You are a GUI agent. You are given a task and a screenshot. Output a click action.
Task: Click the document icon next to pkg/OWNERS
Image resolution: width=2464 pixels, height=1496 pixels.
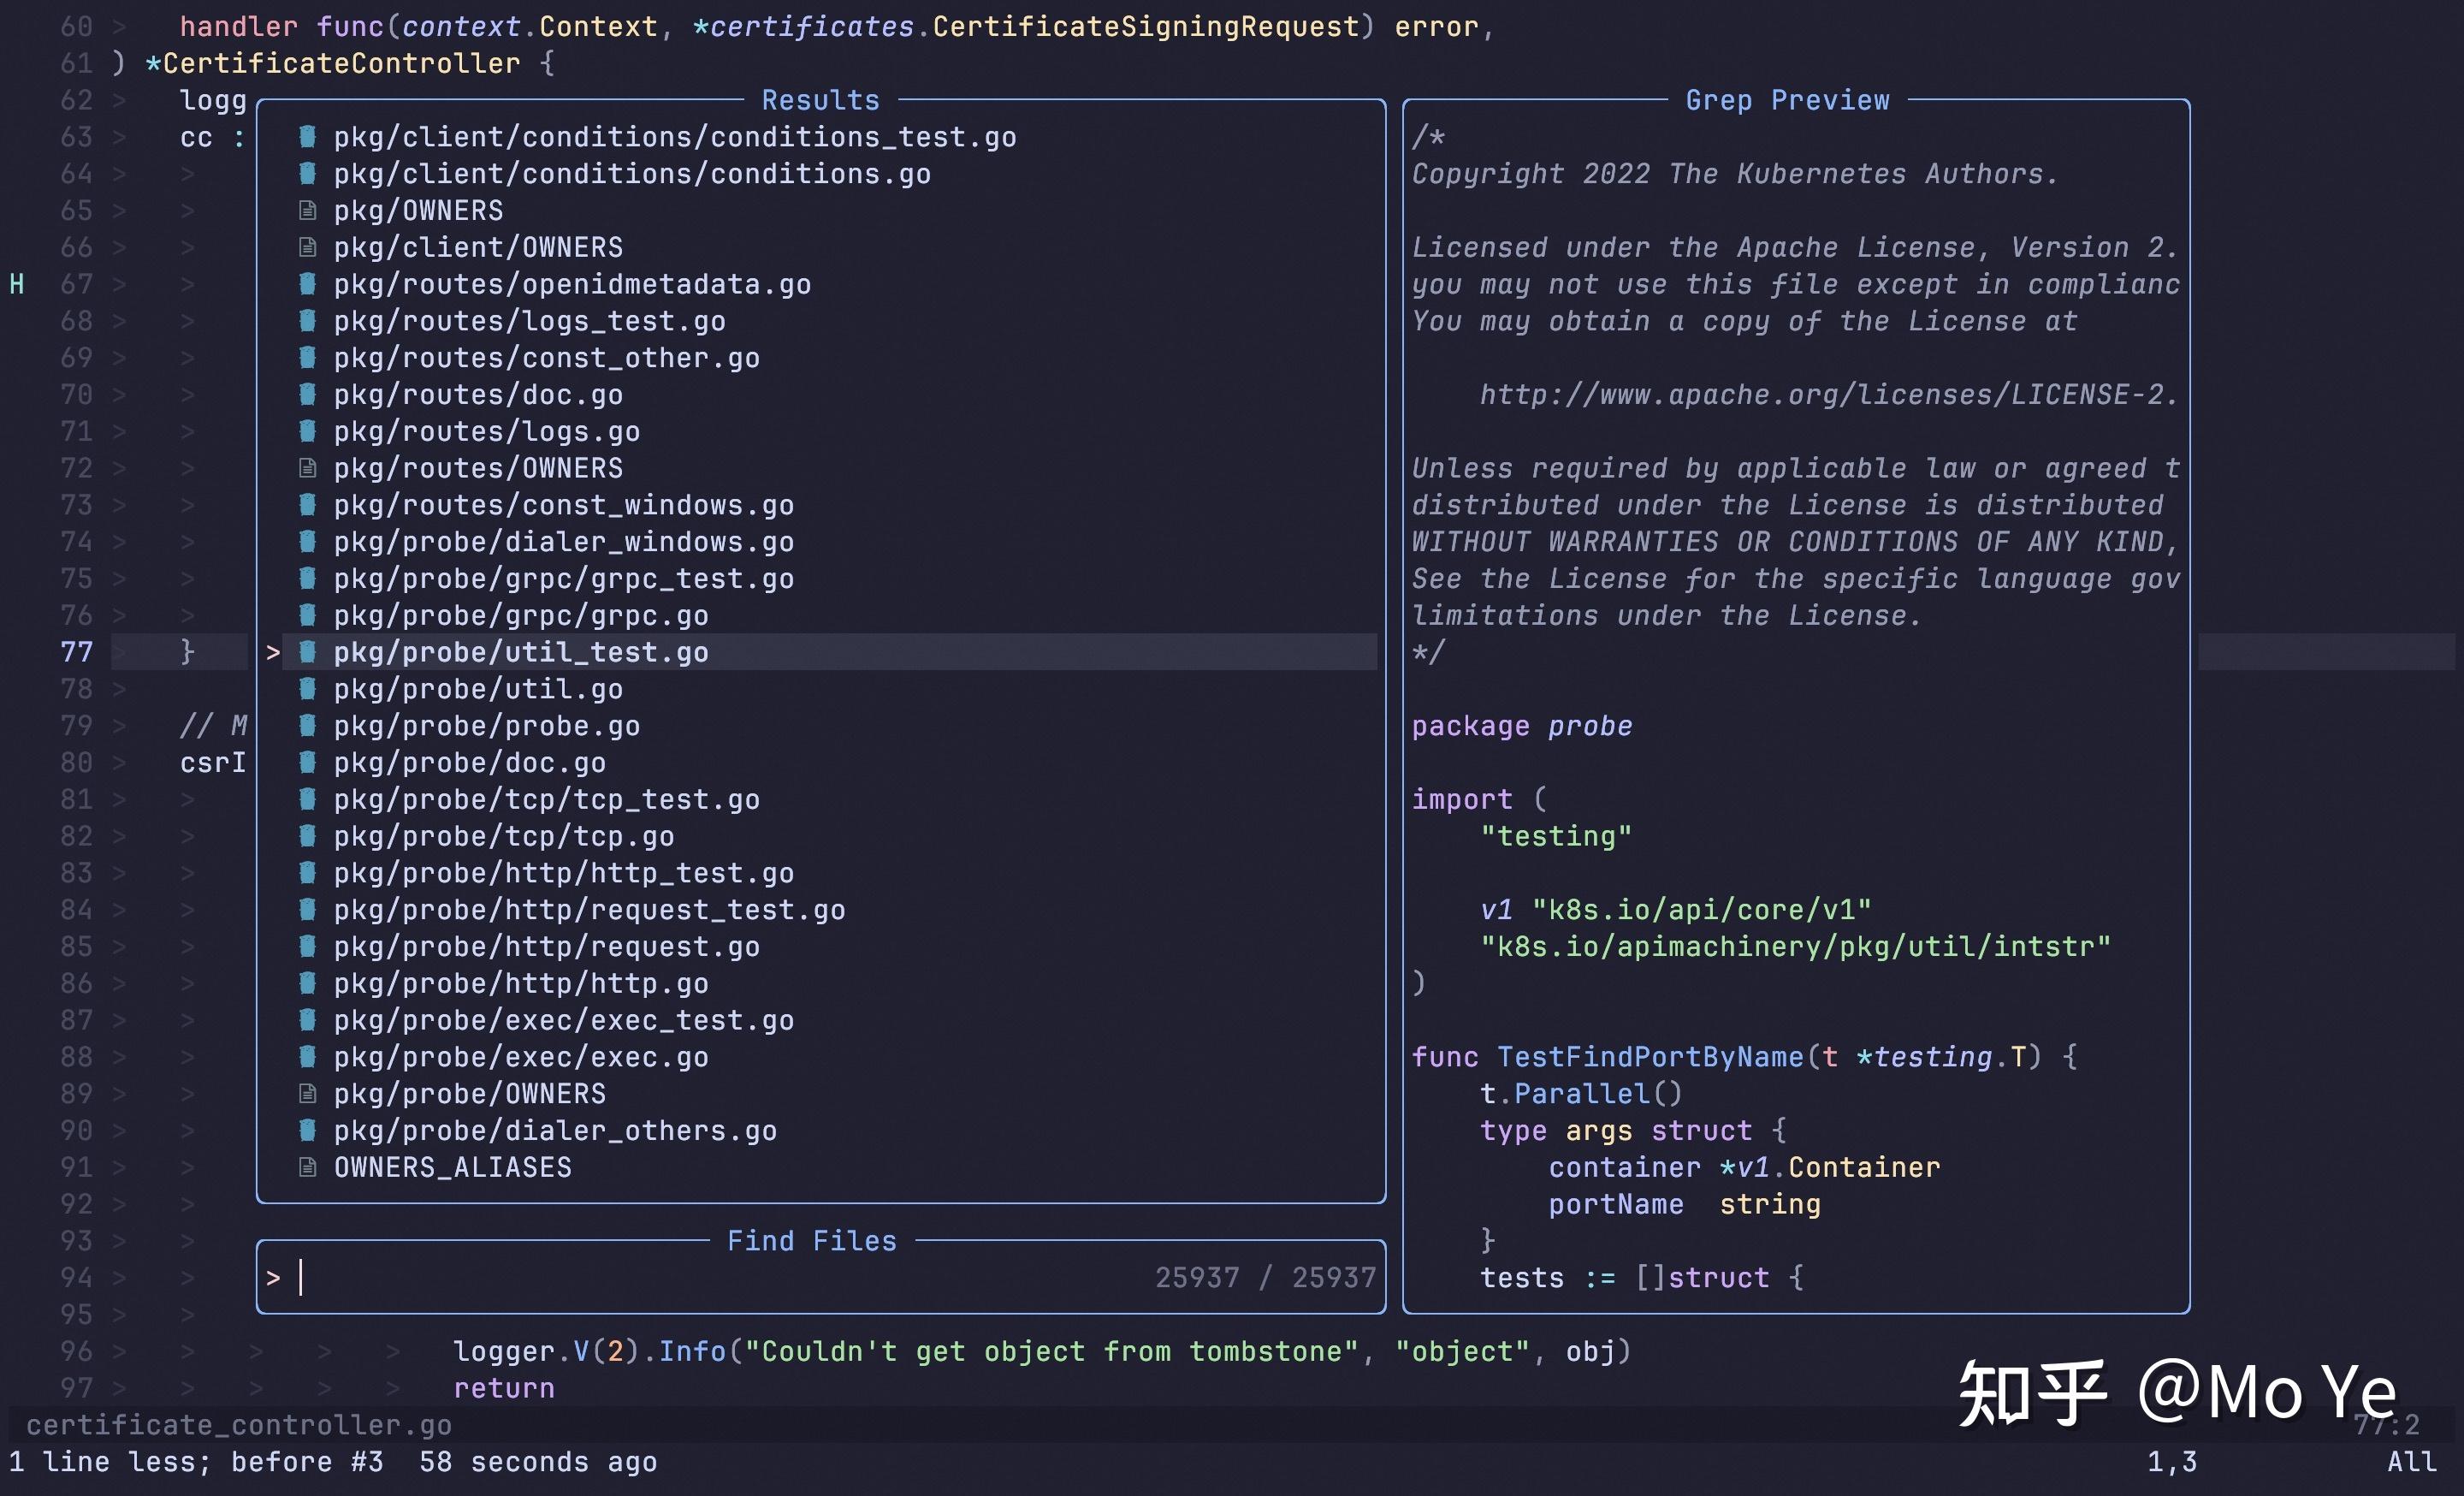click(307, 210)
